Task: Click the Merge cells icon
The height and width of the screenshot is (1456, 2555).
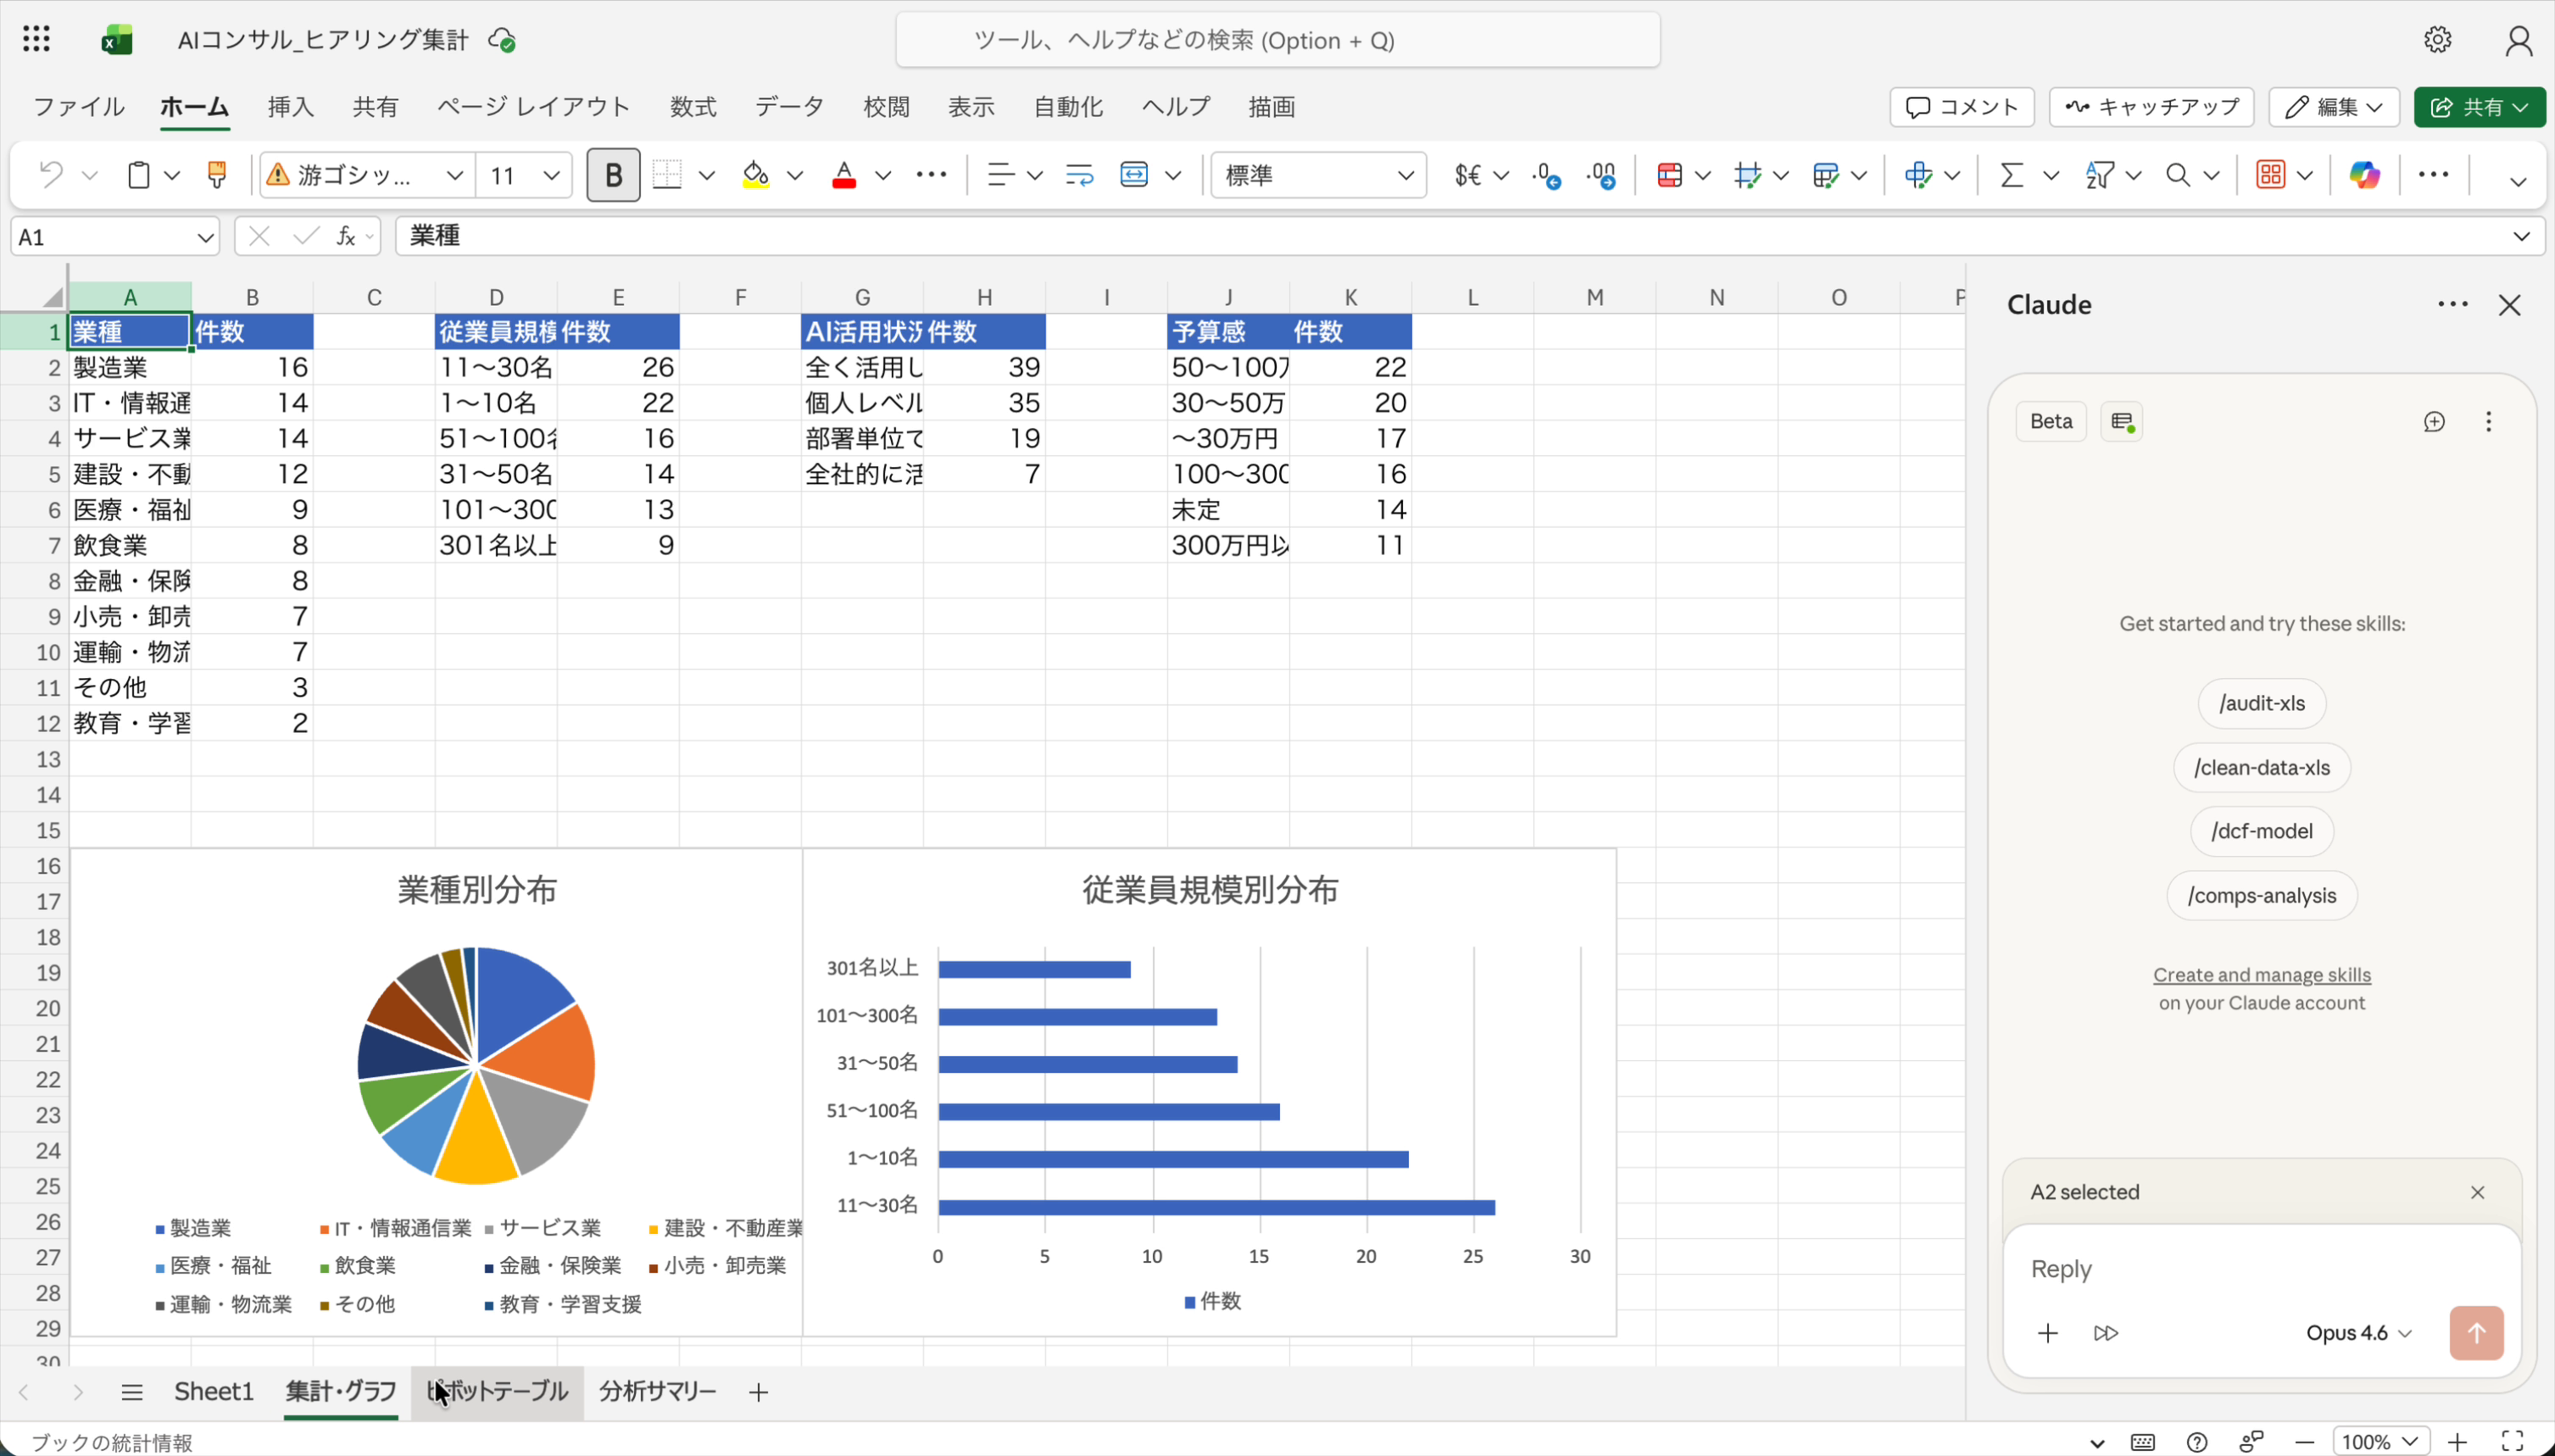Action: [1134, 175]
